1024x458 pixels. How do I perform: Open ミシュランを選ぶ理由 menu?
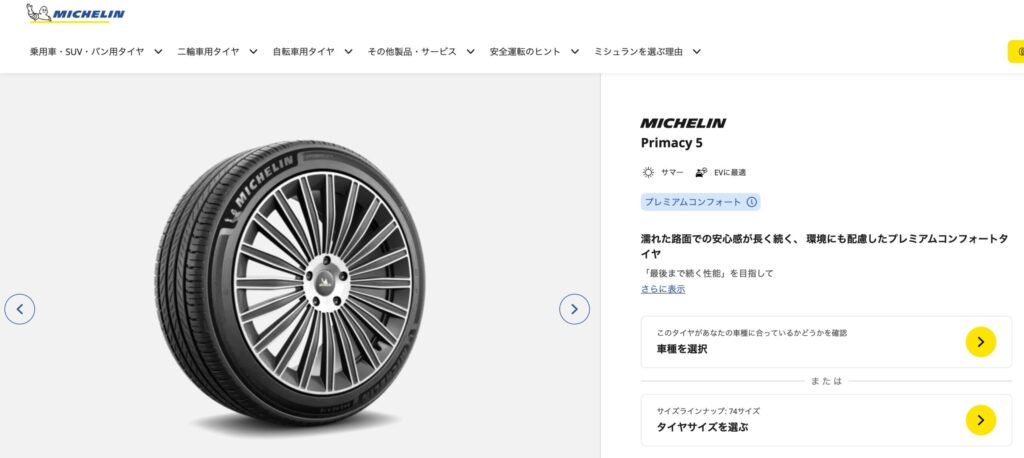tap(647, 51)
